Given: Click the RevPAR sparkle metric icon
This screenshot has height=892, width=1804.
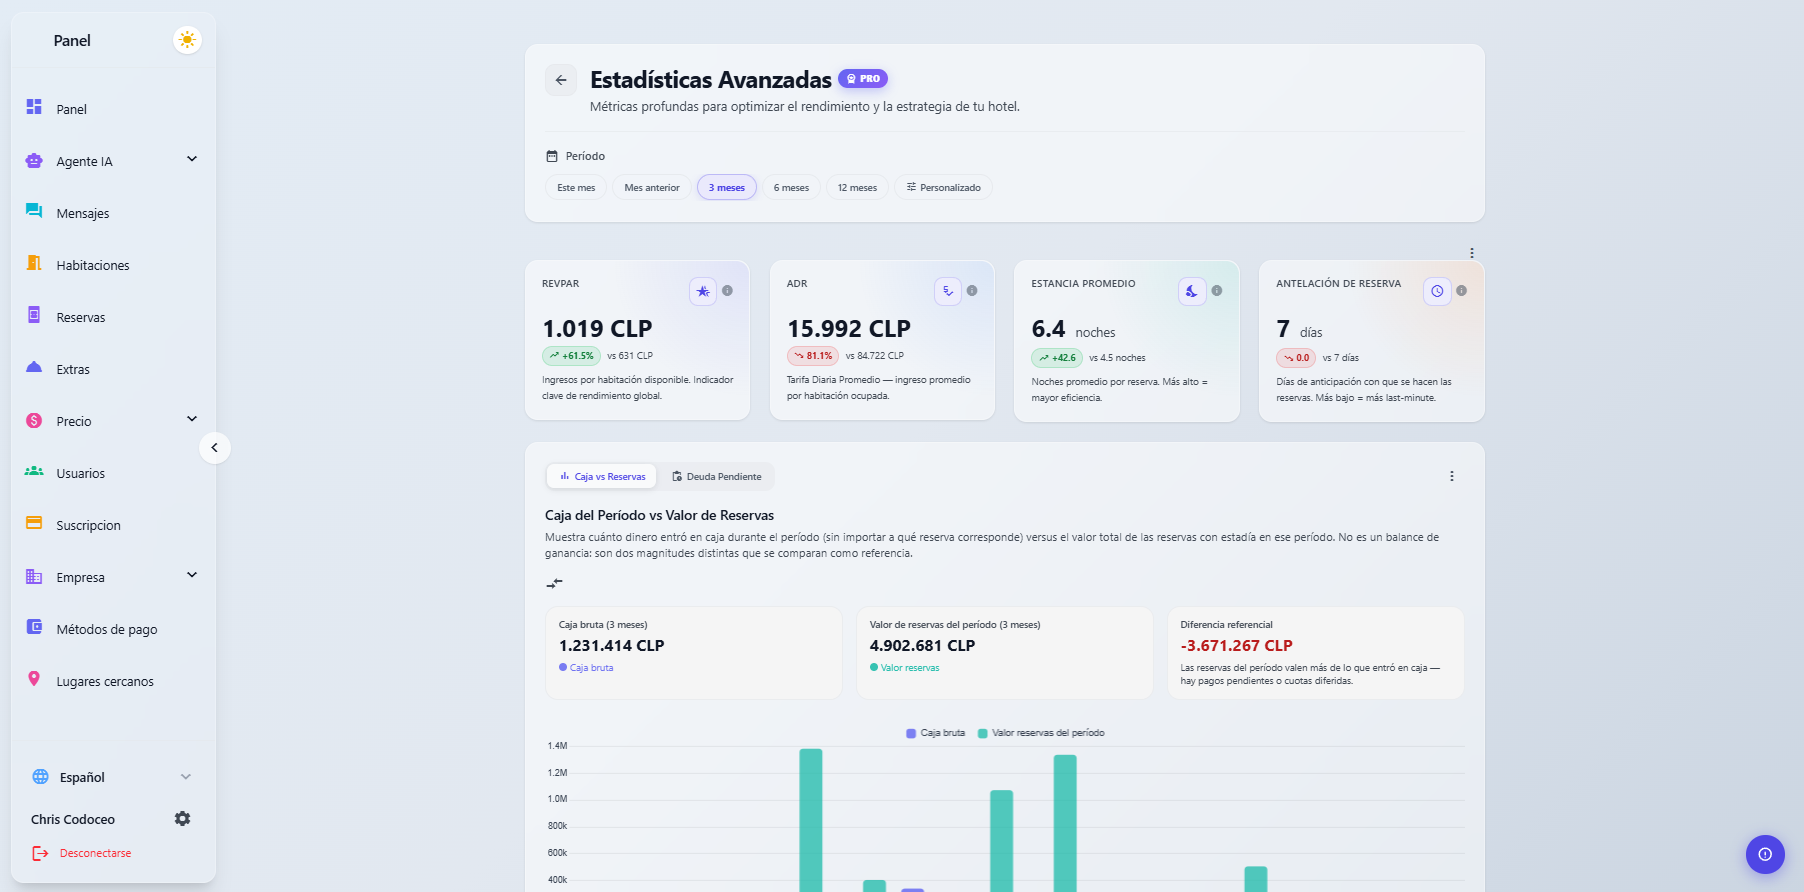Looking at the screenshot, I should [x=703, y=291].
